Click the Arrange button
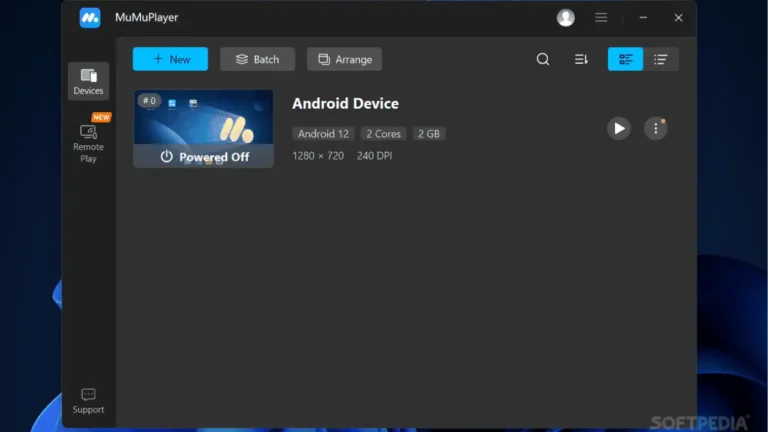The image size is (768, 432). (x=344, y=59)
